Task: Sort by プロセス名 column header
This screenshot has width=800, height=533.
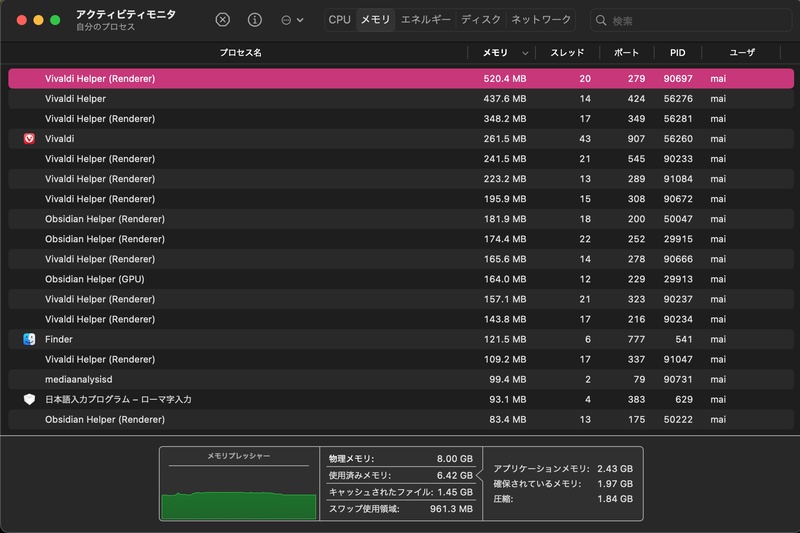Action: (240, 53)
